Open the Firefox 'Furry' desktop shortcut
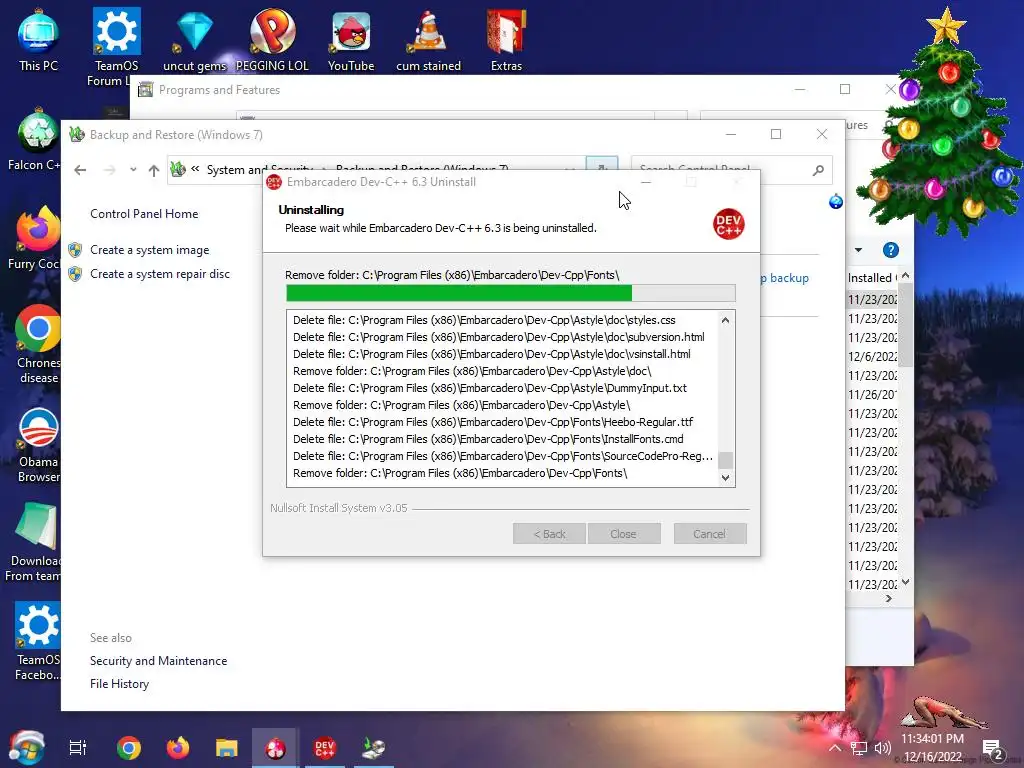The image size is (1024, 768). 36,239
